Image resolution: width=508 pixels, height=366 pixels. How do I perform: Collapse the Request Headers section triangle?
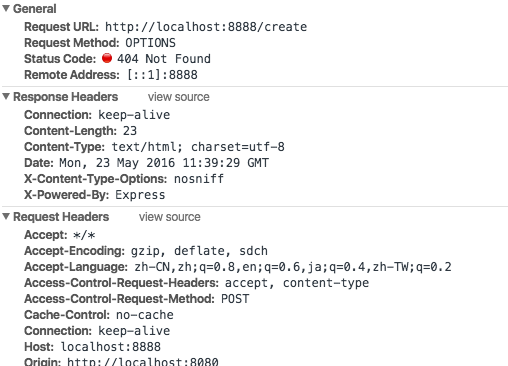point(6,216)
